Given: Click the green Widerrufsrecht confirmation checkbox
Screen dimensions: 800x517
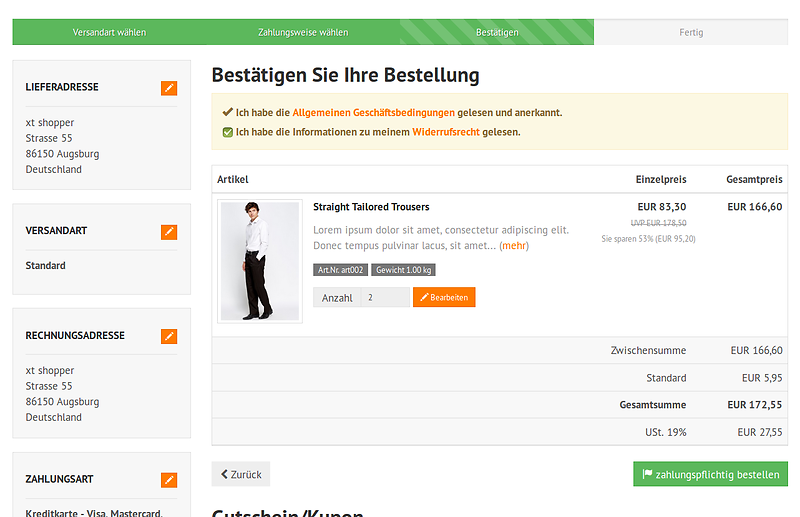Looking at the screenshot, I should (x=227, y=132).
